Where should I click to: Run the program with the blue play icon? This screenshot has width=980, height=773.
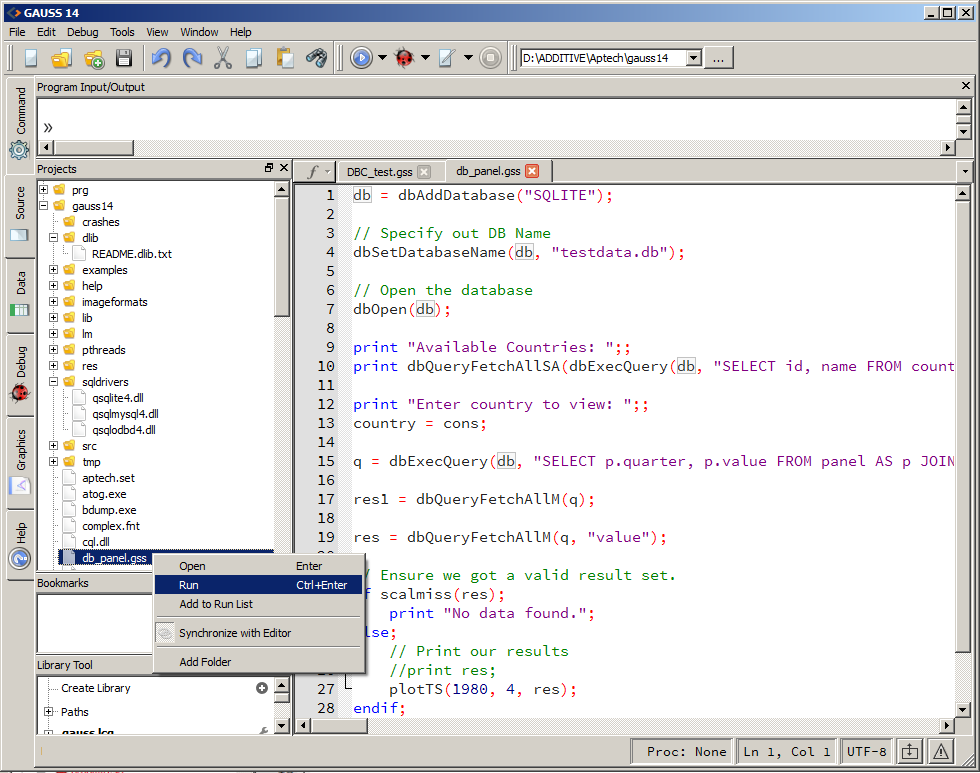[x=361, y=58]
